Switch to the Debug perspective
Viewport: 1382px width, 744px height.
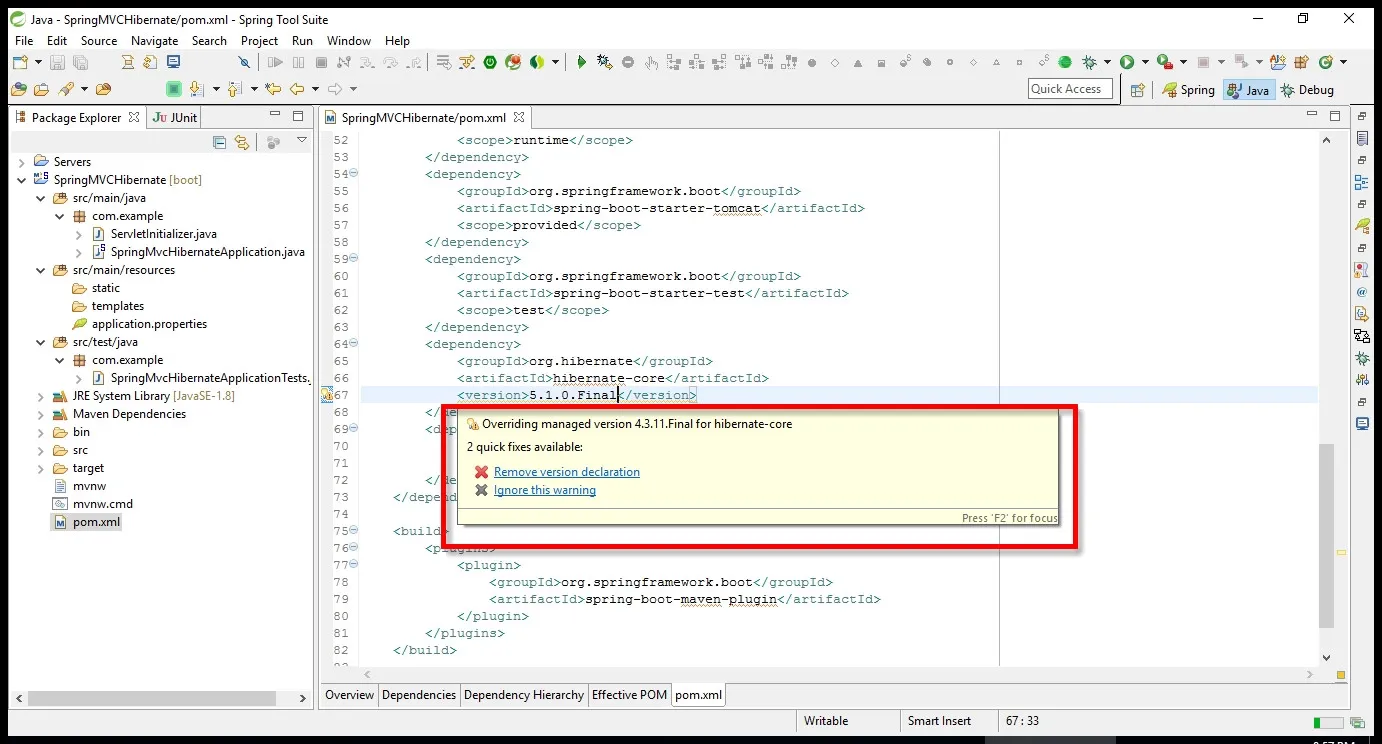1307,90
